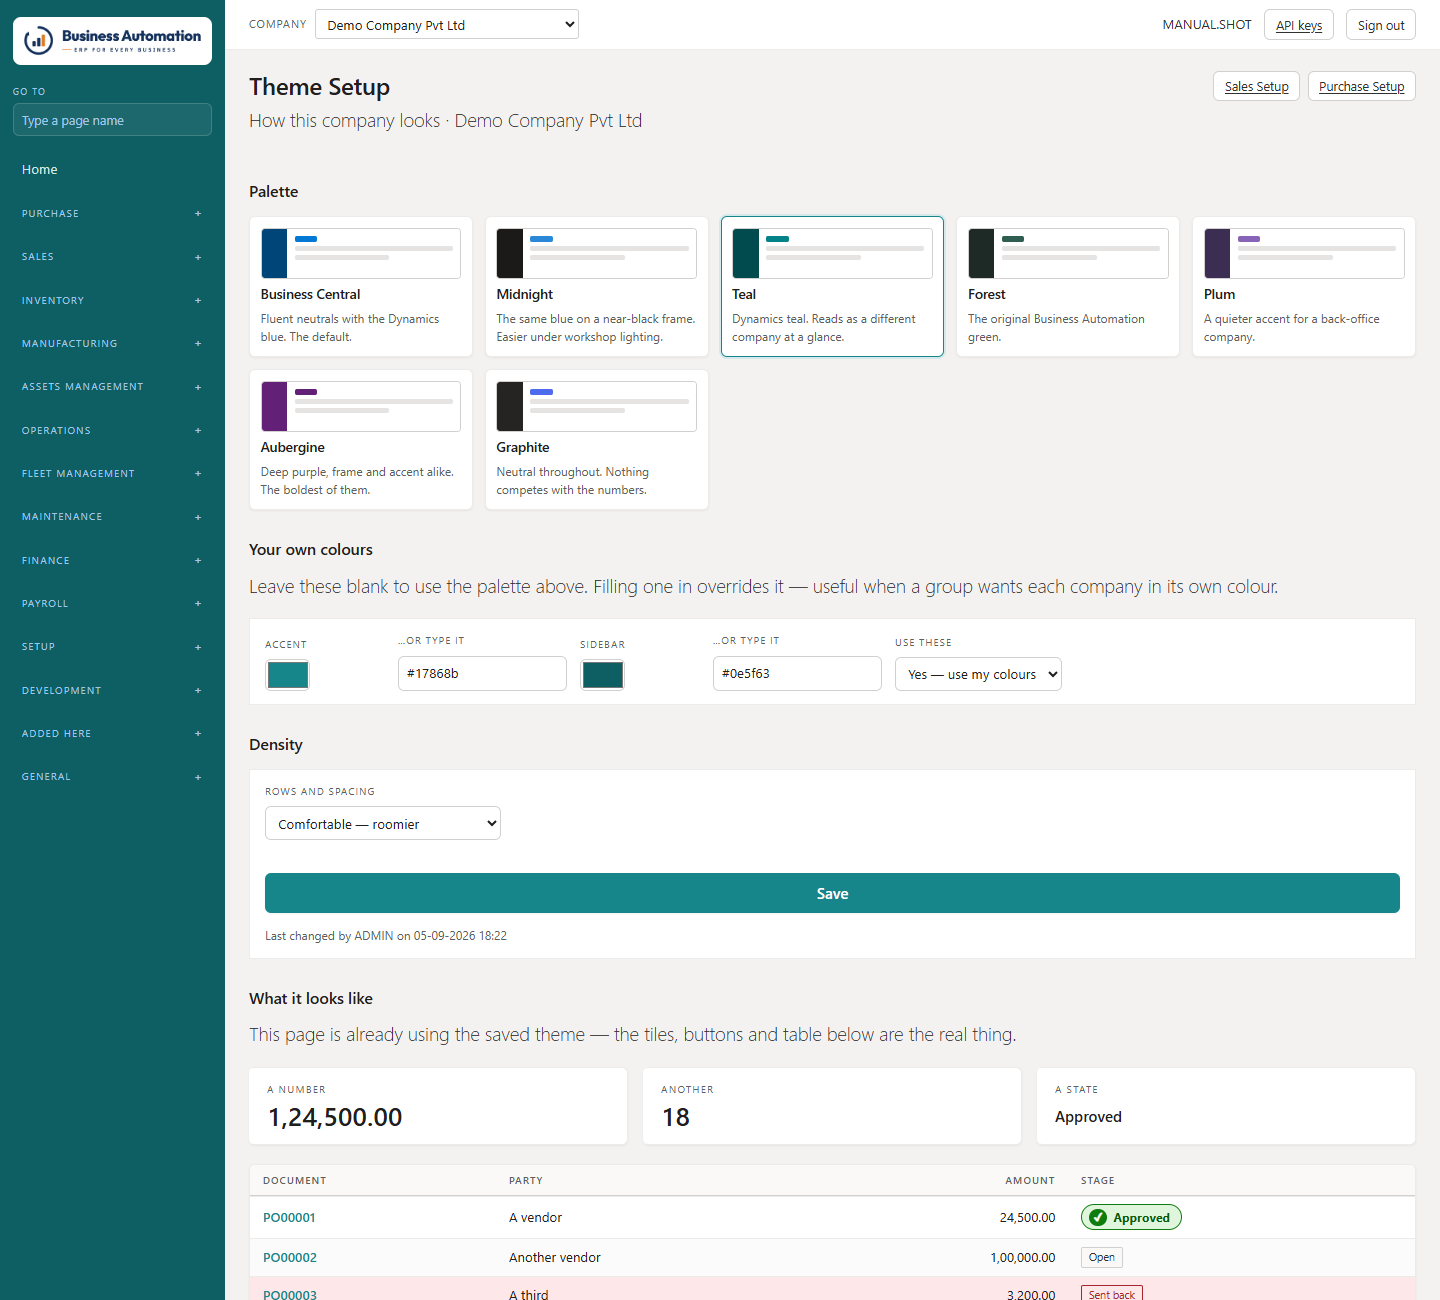Open the API keys page

tap(1299, 25)
